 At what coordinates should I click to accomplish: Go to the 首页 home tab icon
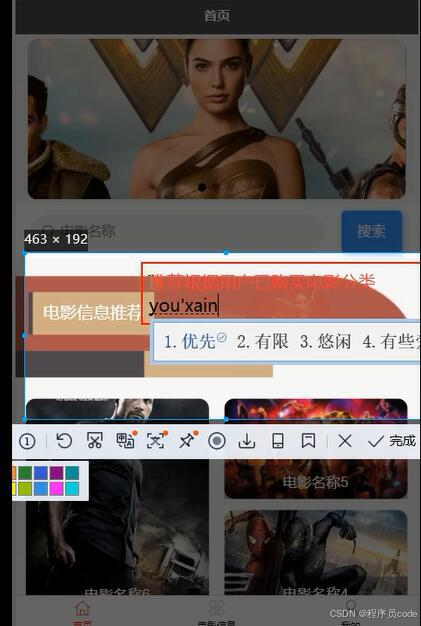pos(82,609)
